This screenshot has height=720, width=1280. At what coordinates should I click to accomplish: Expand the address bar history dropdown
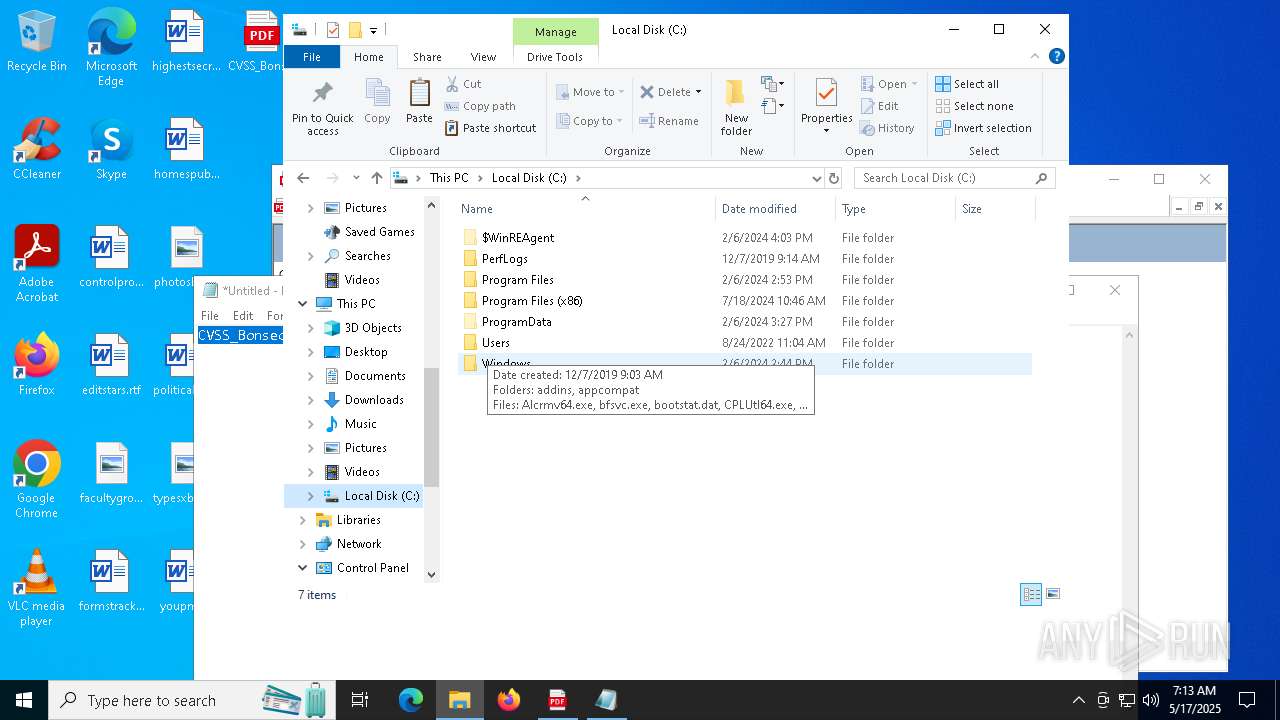[x=817, y=178]
